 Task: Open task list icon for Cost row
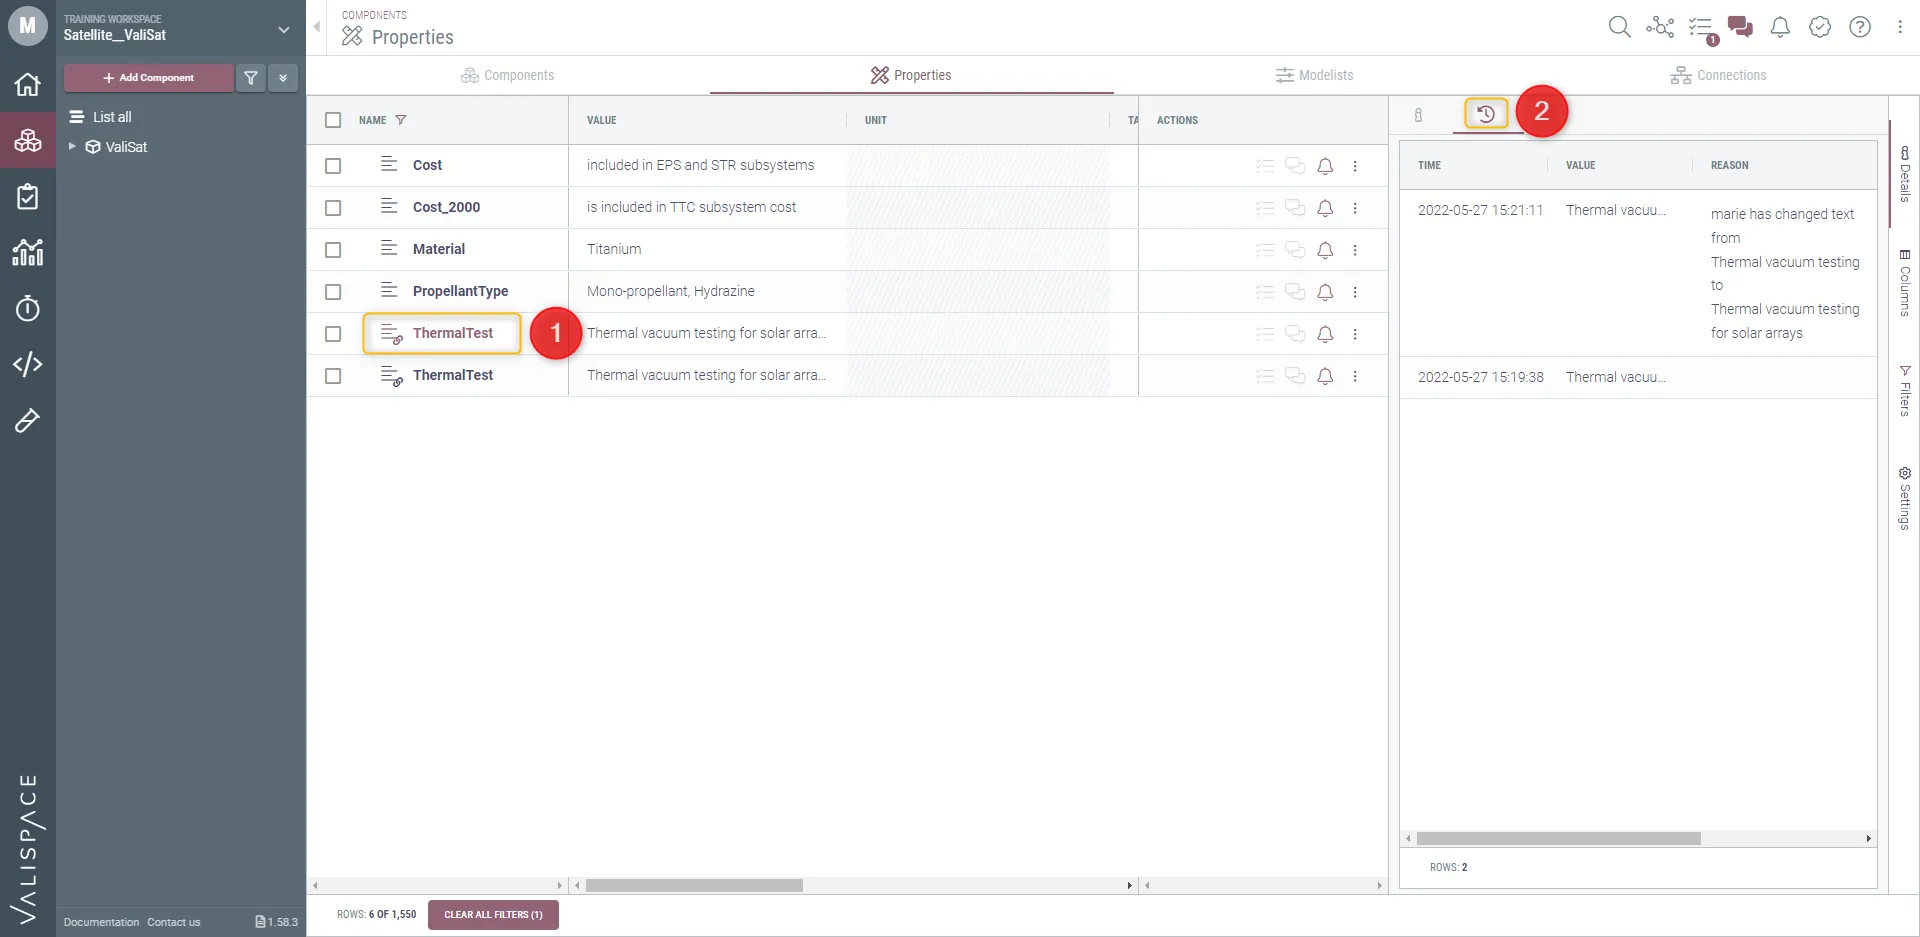(1265, 166)
